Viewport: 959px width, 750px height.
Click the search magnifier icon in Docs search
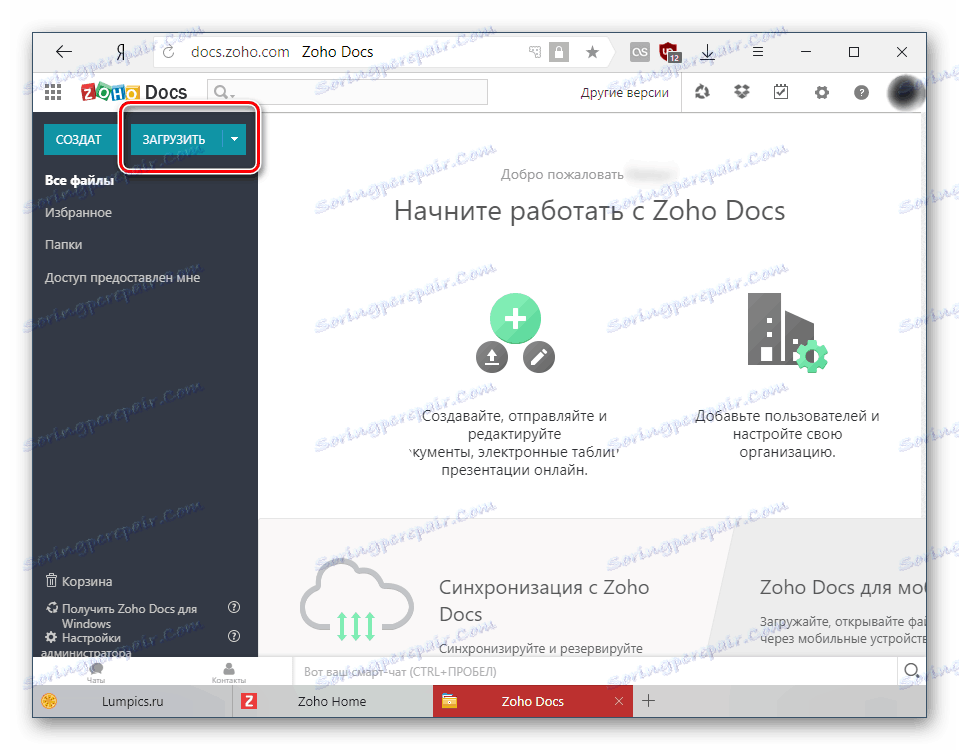pos(221,92)
